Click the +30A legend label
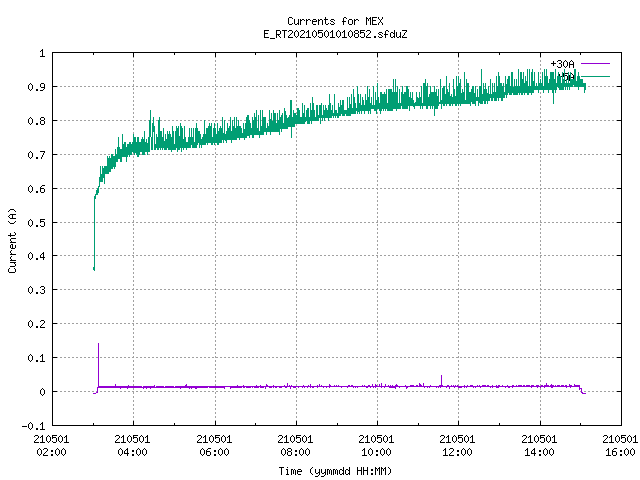 click(x=562, y=64)
